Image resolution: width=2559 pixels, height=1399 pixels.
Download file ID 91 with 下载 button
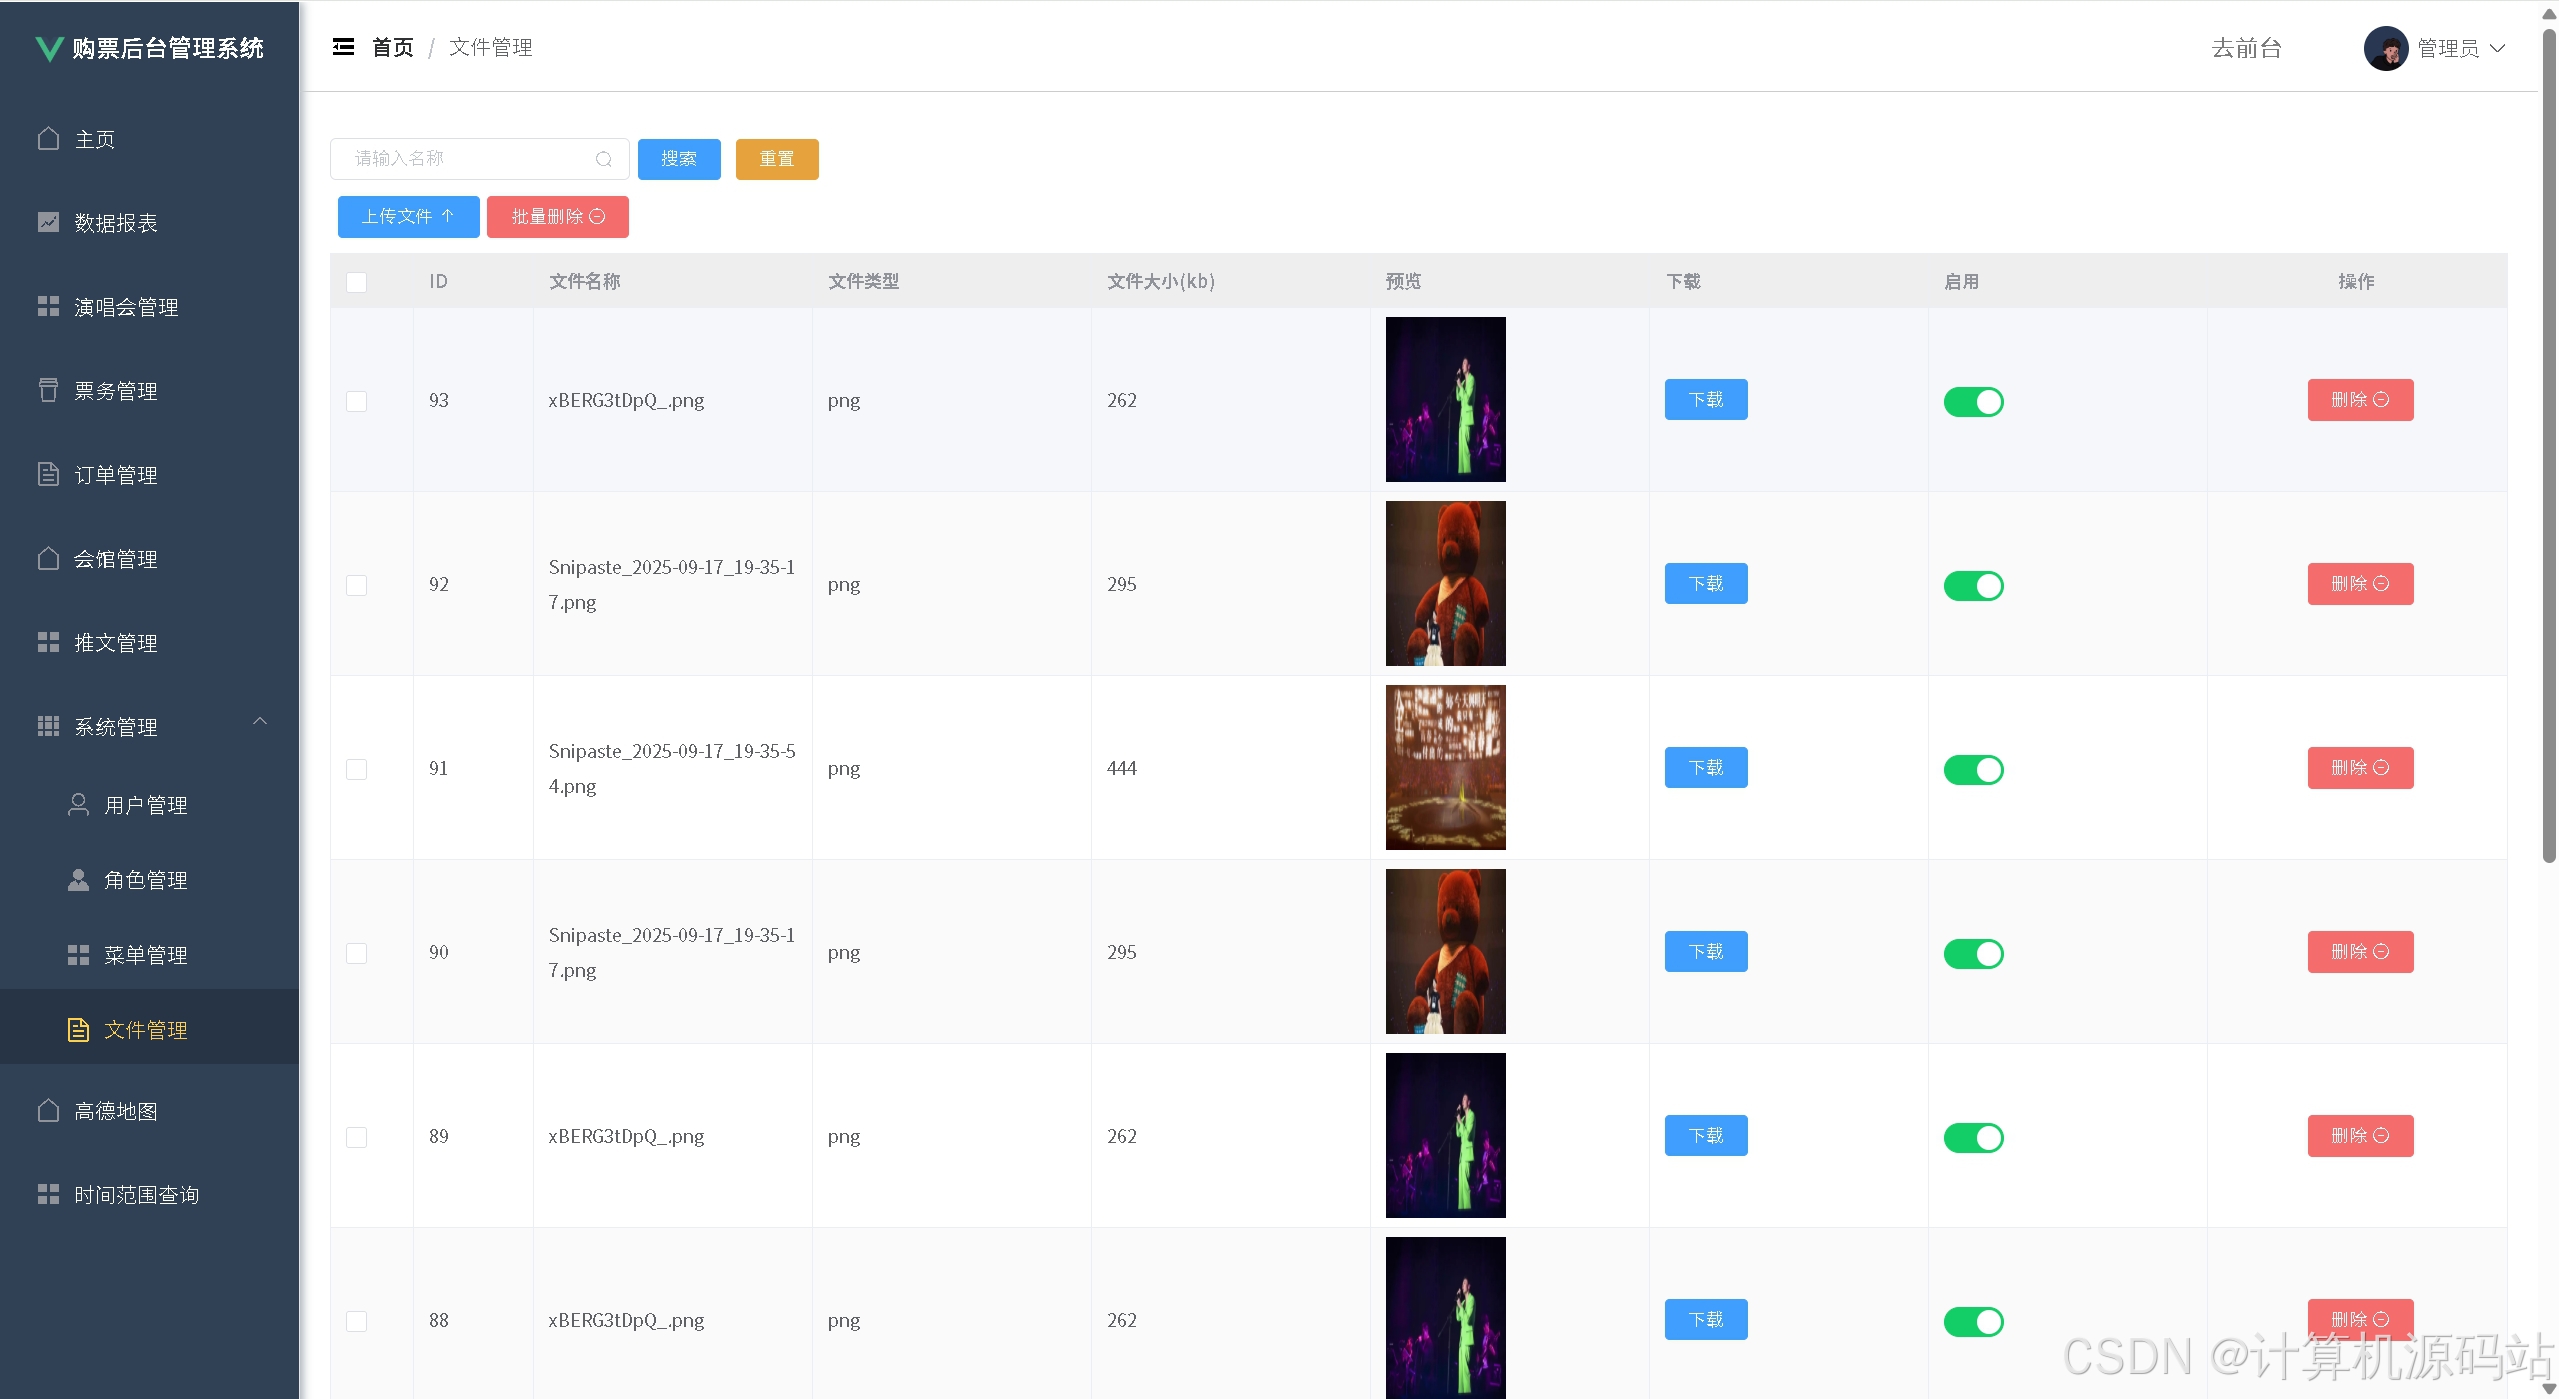(x=1706, y=768)
